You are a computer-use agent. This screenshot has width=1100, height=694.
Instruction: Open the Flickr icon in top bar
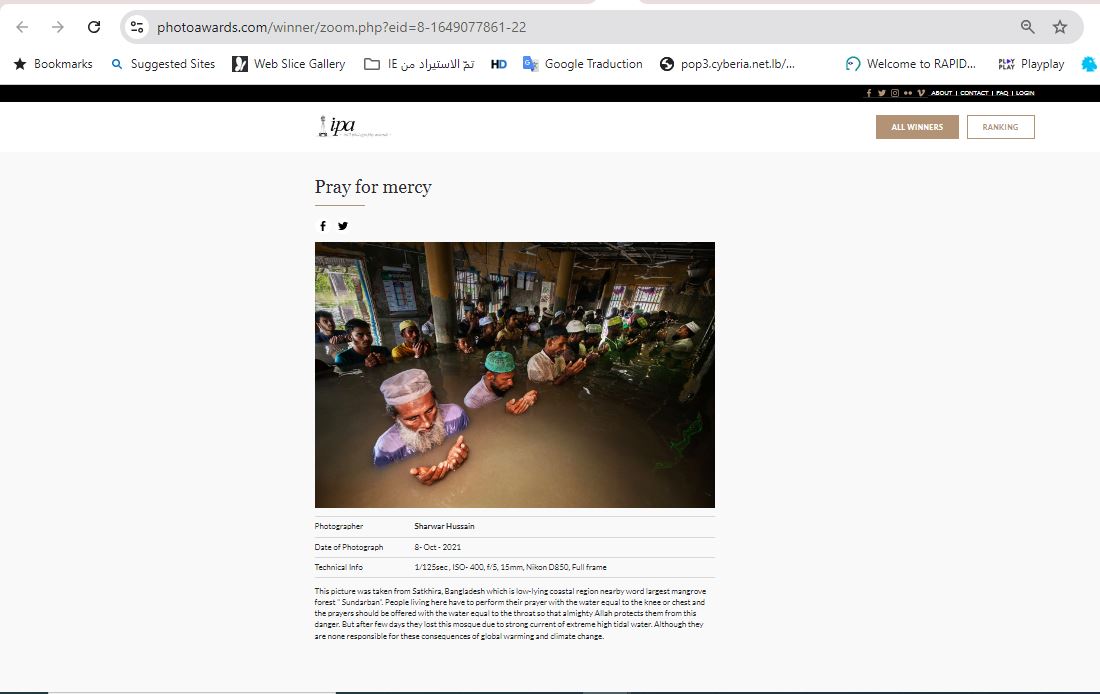coord(908,93)
